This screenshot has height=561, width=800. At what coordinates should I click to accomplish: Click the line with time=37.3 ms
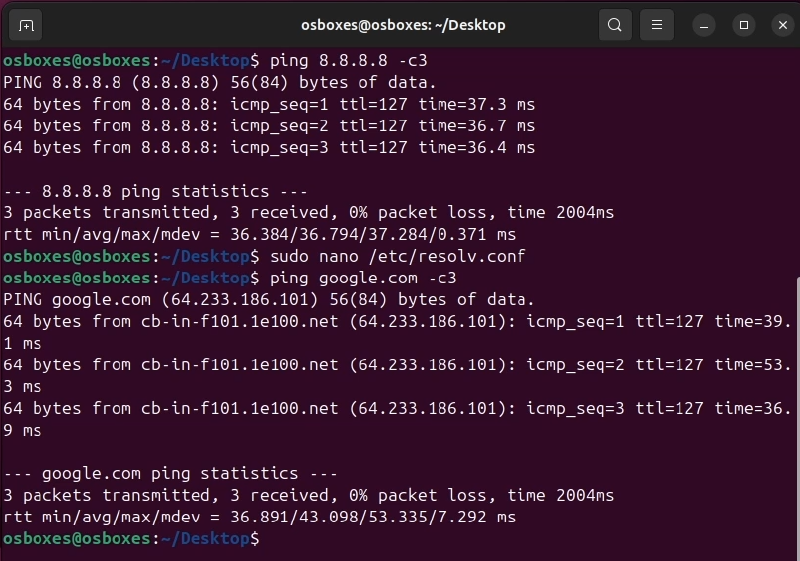[x=269, y=105]
